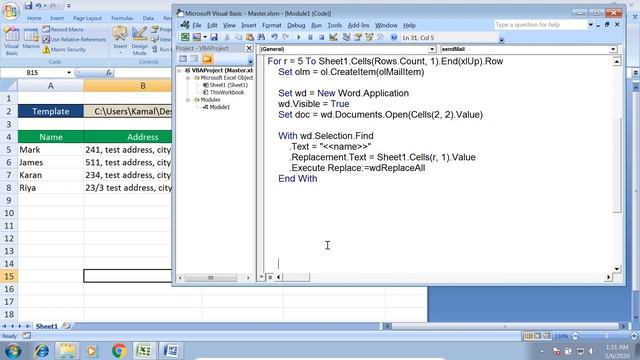The width and height of the screenshot is (640, 360).
Task: Click the View Microsoft Excel icon in VBA toolbar
Action: (185, 37)
